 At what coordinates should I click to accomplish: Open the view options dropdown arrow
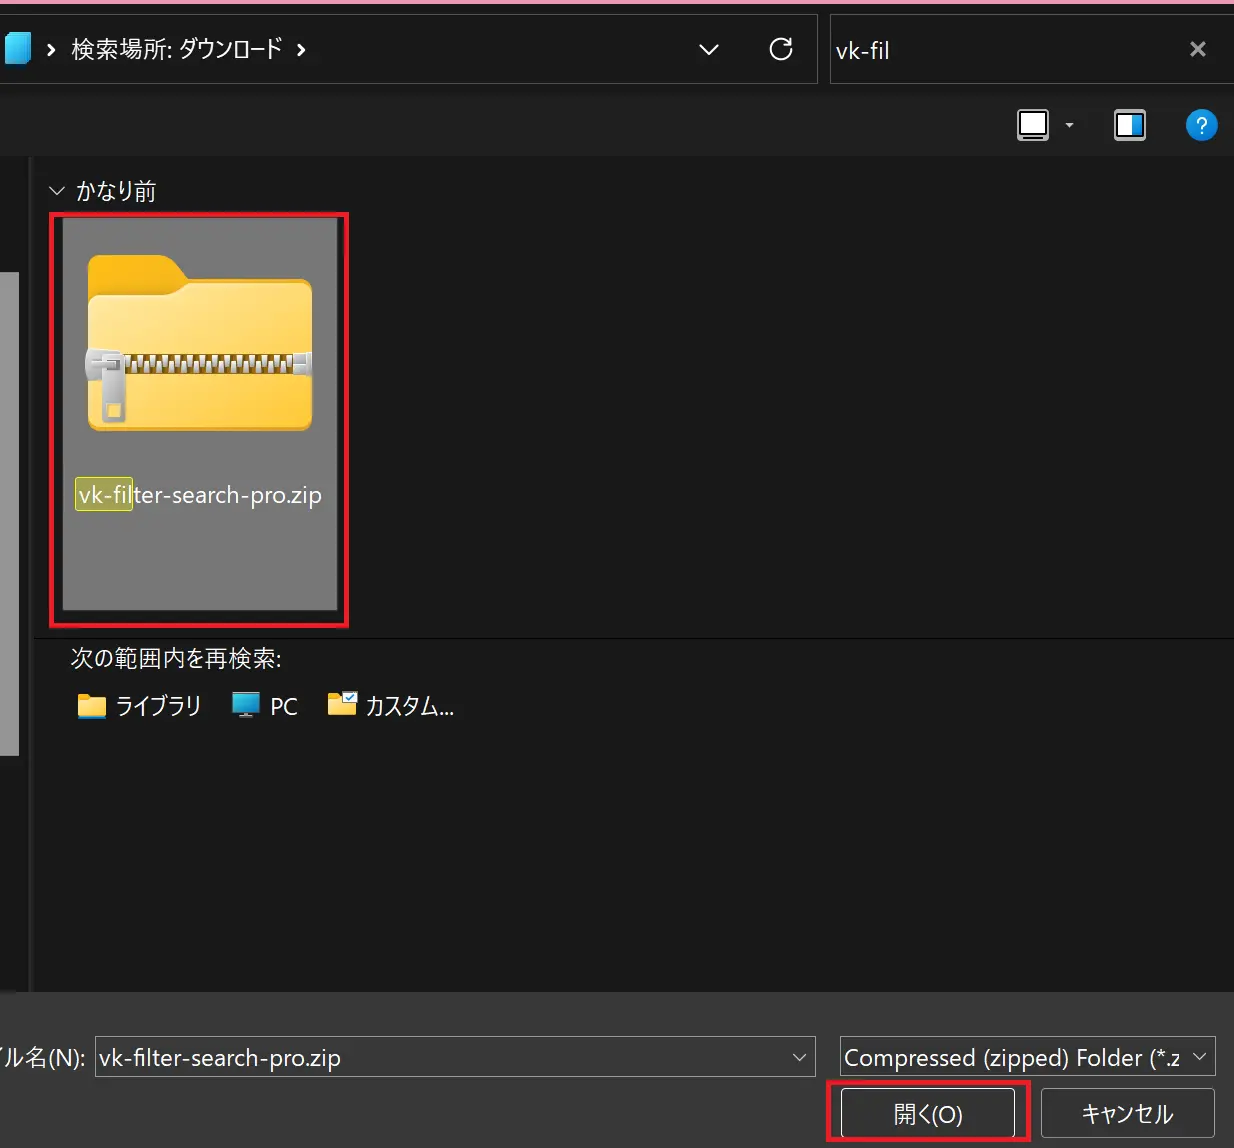(1069, 125)
